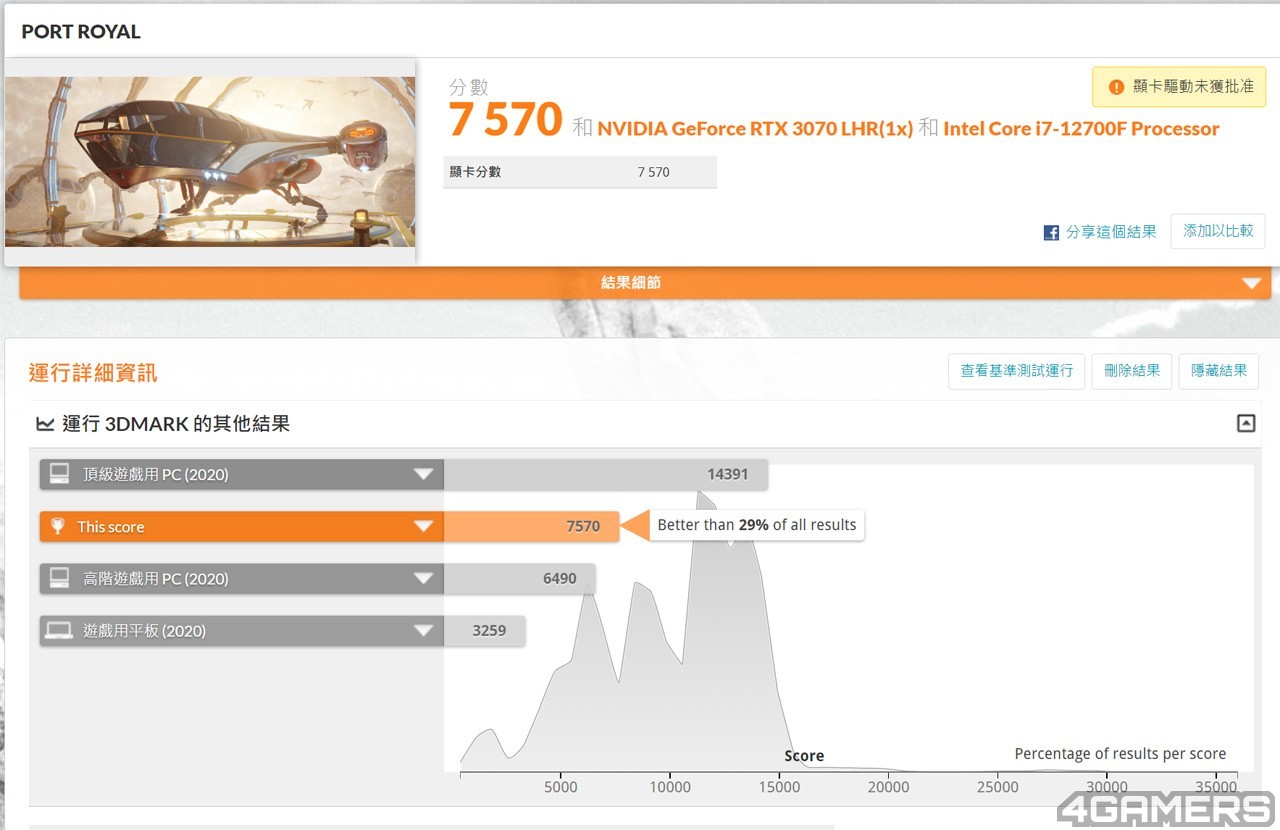Image resolution: width=1280 pixels, height=830 pixels.
Task: Click the 30000 tick label on chart axis
Action: coord(1107,787)
